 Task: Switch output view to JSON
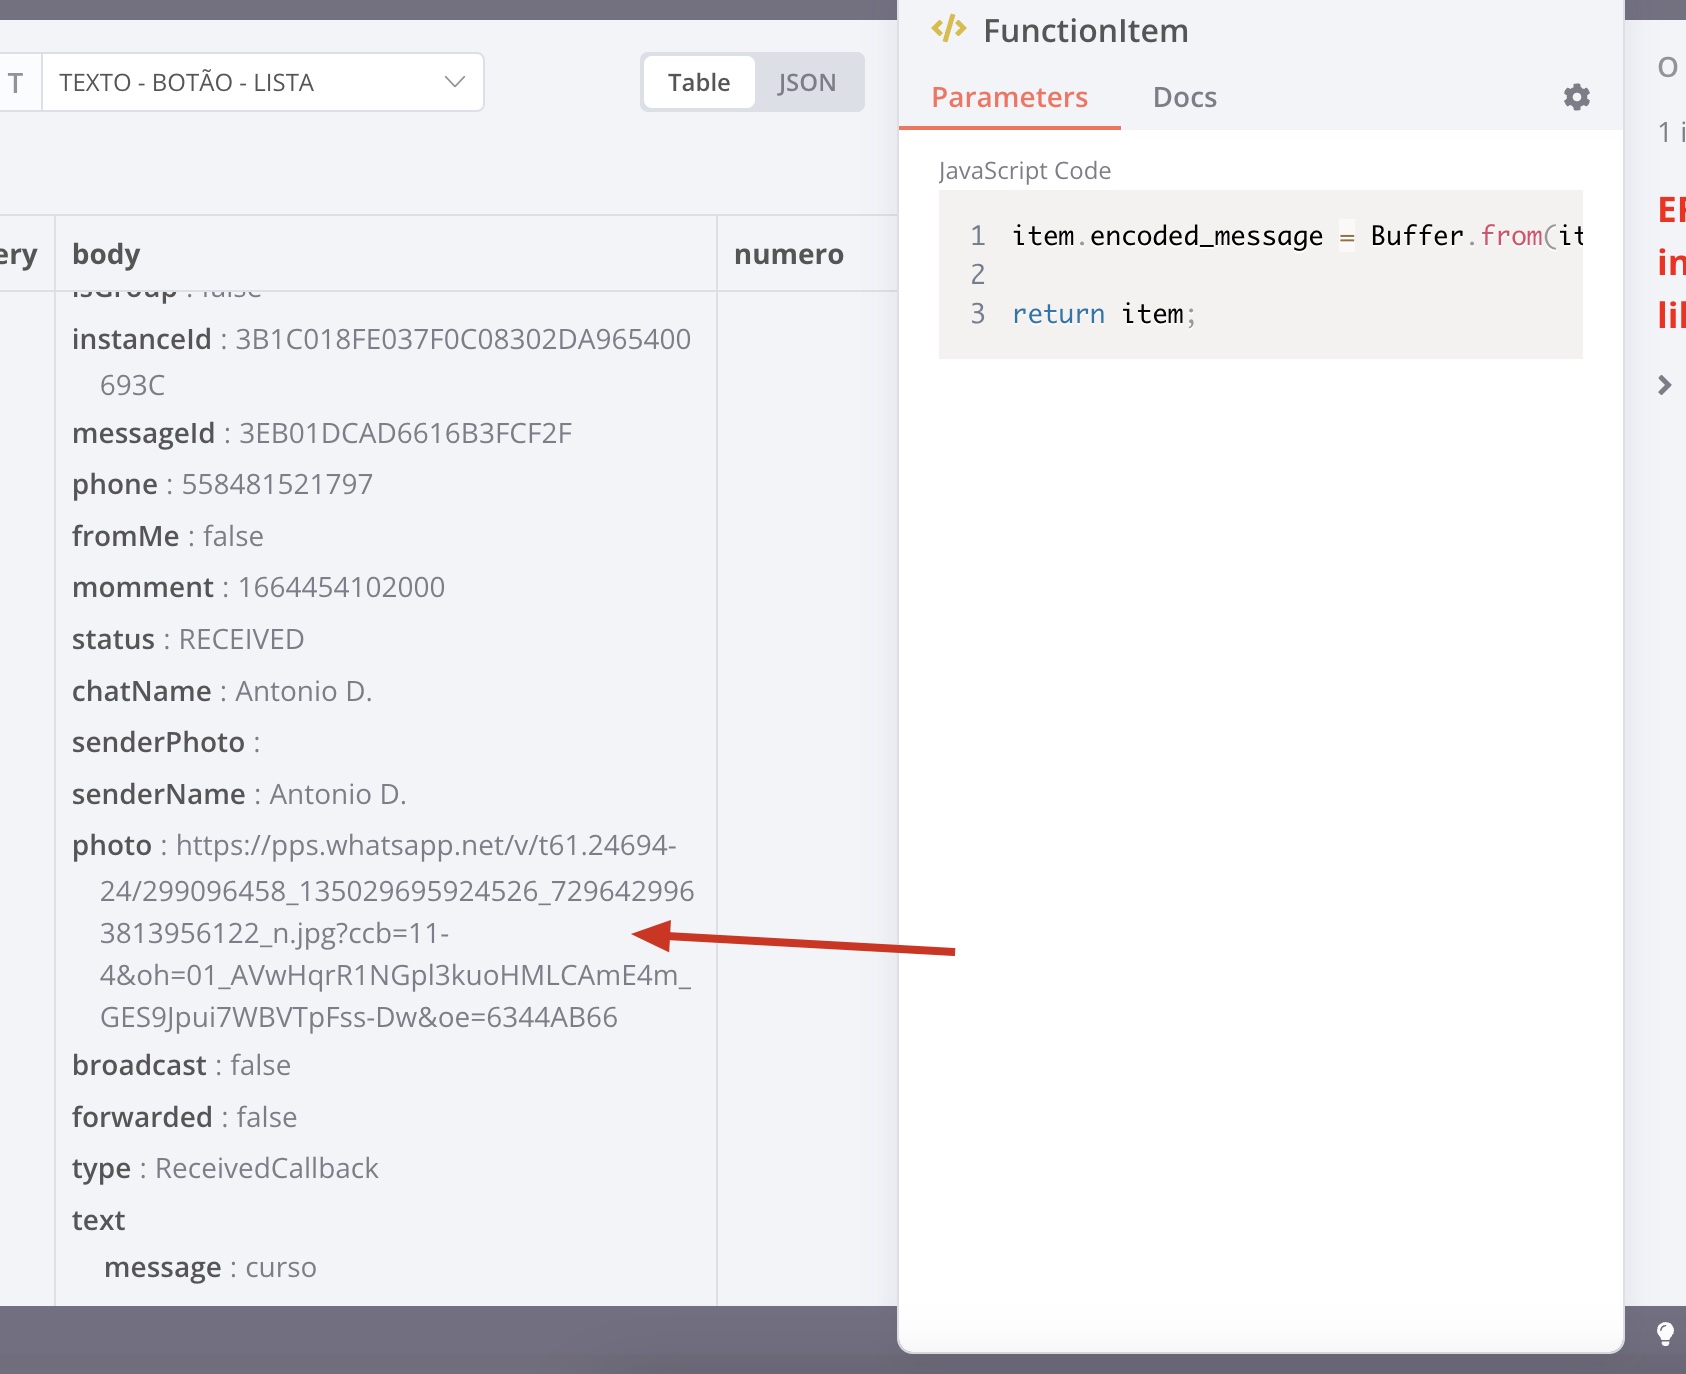tap(808, 82)
